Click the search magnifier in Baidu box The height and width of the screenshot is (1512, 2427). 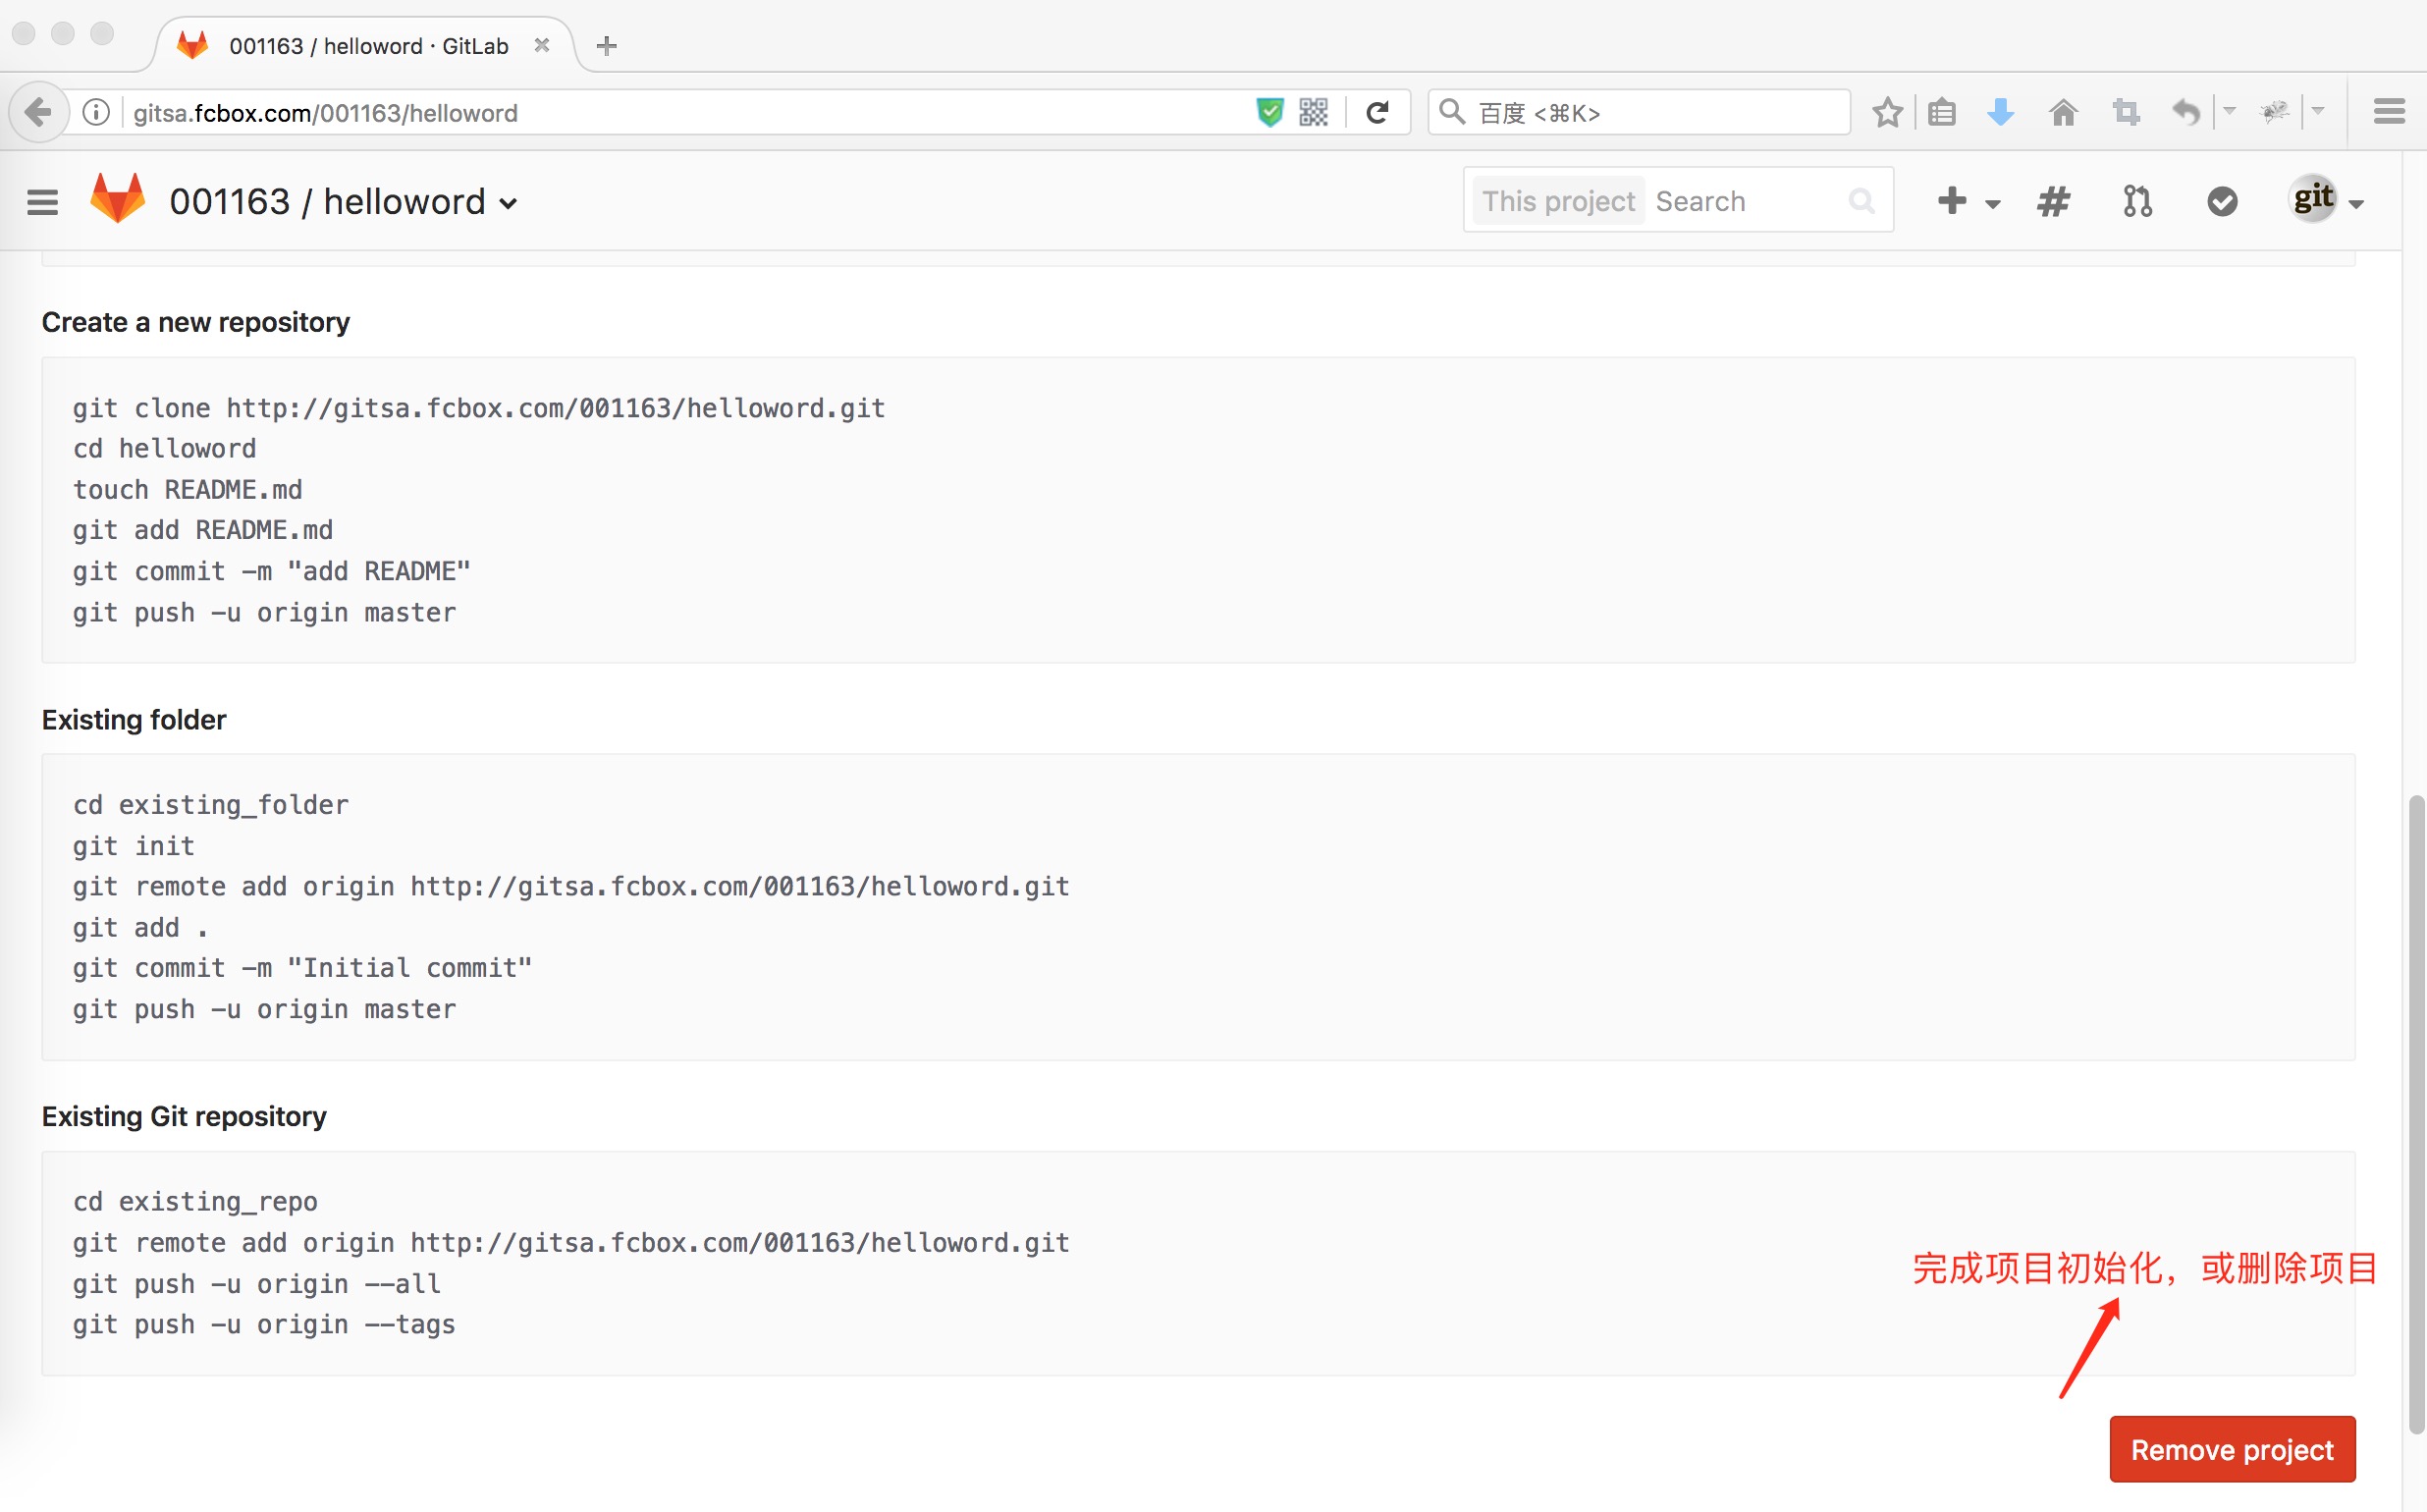click(1452, 112)
